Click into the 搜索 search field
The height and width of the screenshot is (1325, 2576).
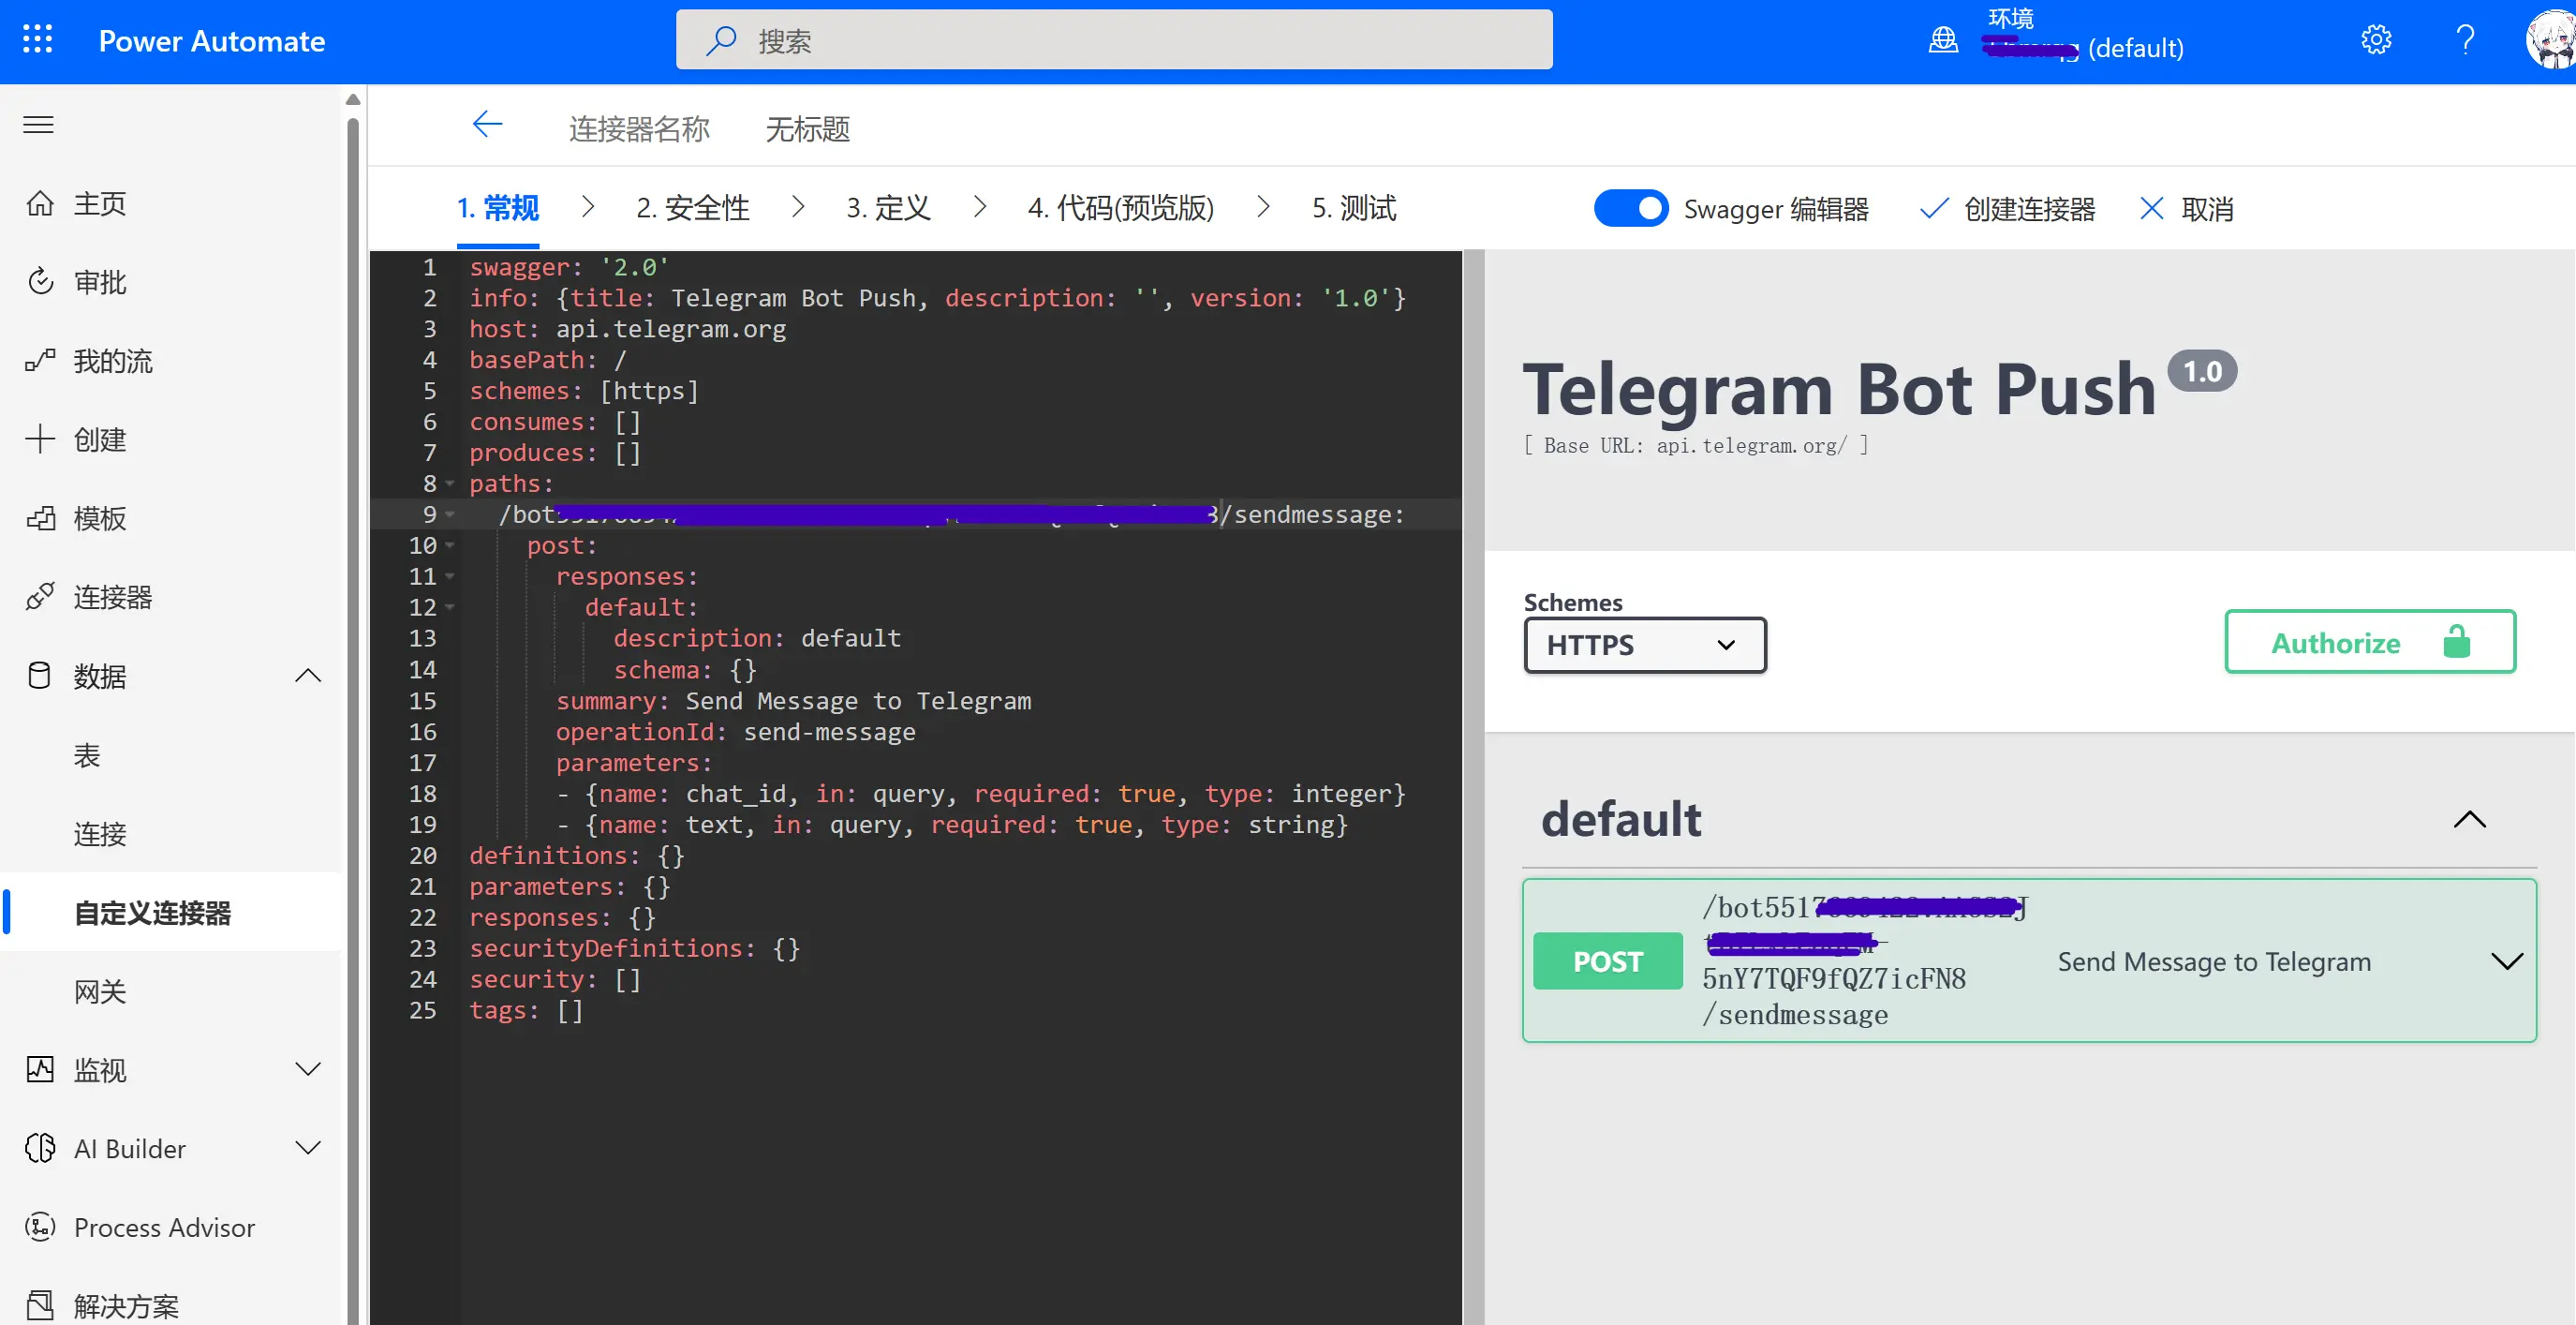[x=1114, y=40]
